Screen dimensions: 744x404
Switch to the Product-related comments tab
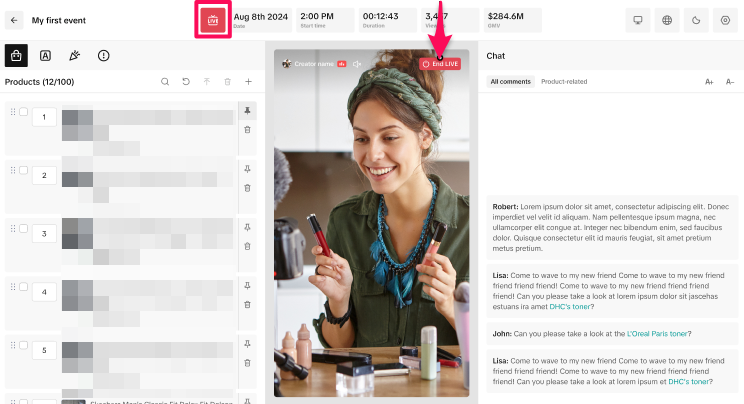[x=564, y=81]
